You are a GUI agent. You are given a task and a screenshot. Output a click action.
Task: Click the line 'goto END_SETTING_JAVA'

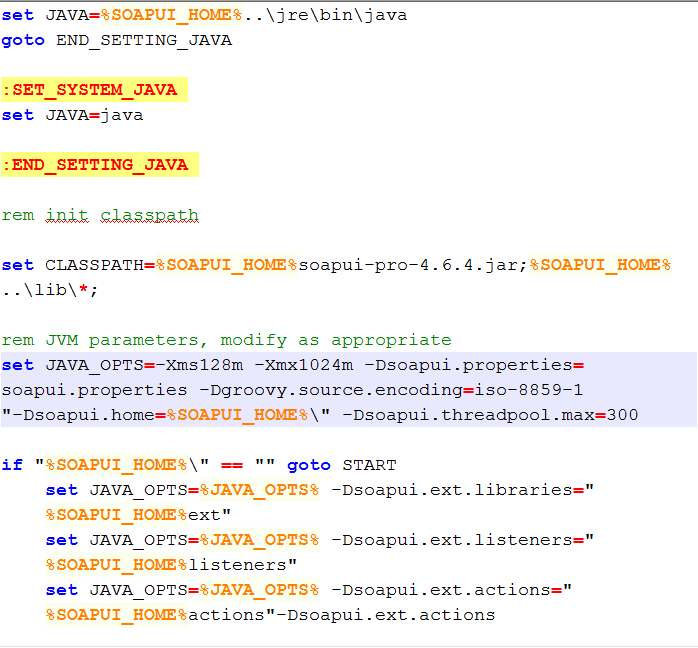[x=117, y=40]
